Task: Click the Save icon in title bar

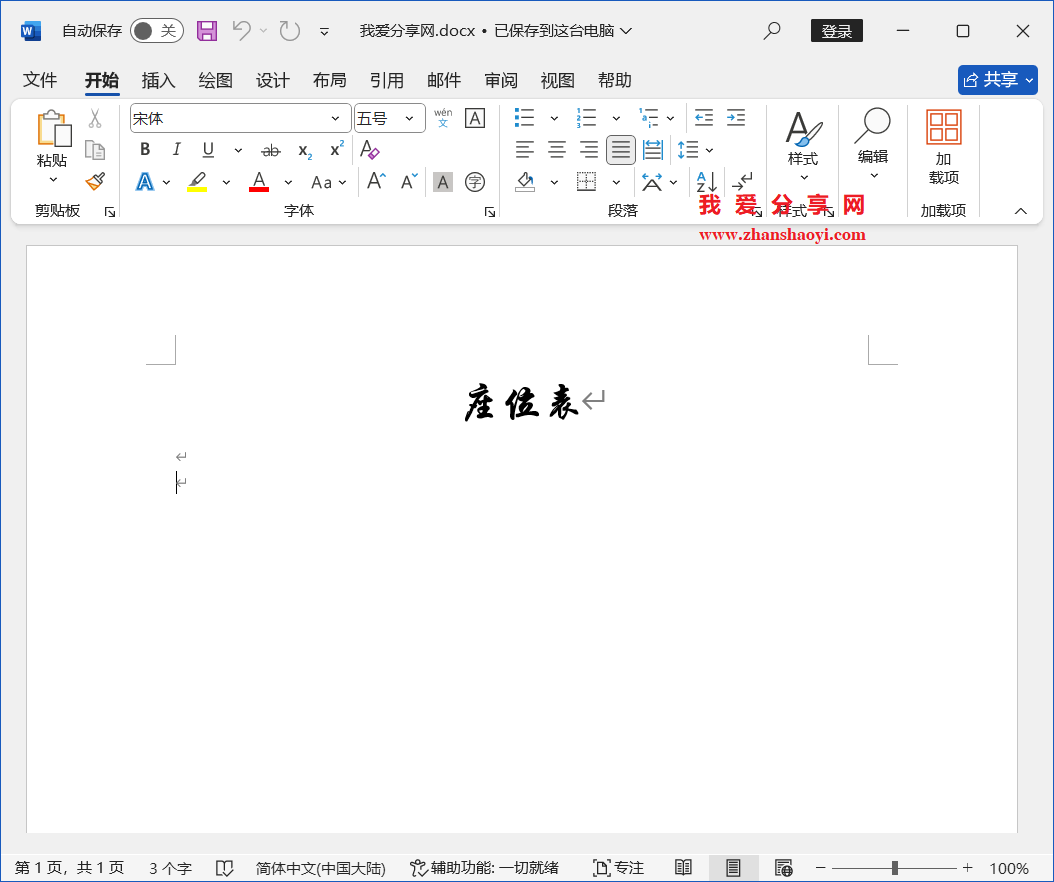Action: [206, 31]
